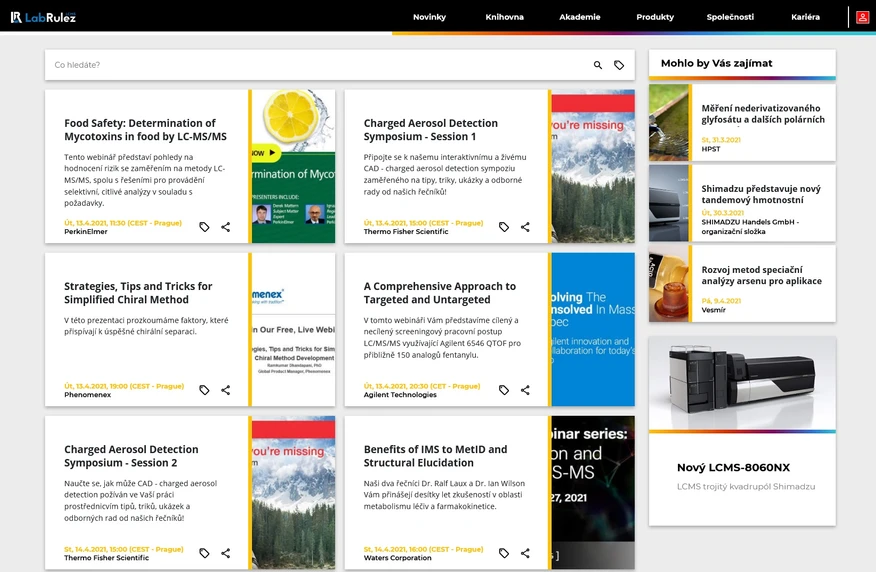Open 'Strategies, Tips and Tricks' webinar title
This screenshot has width=876, height=572.
click(138, 293)
